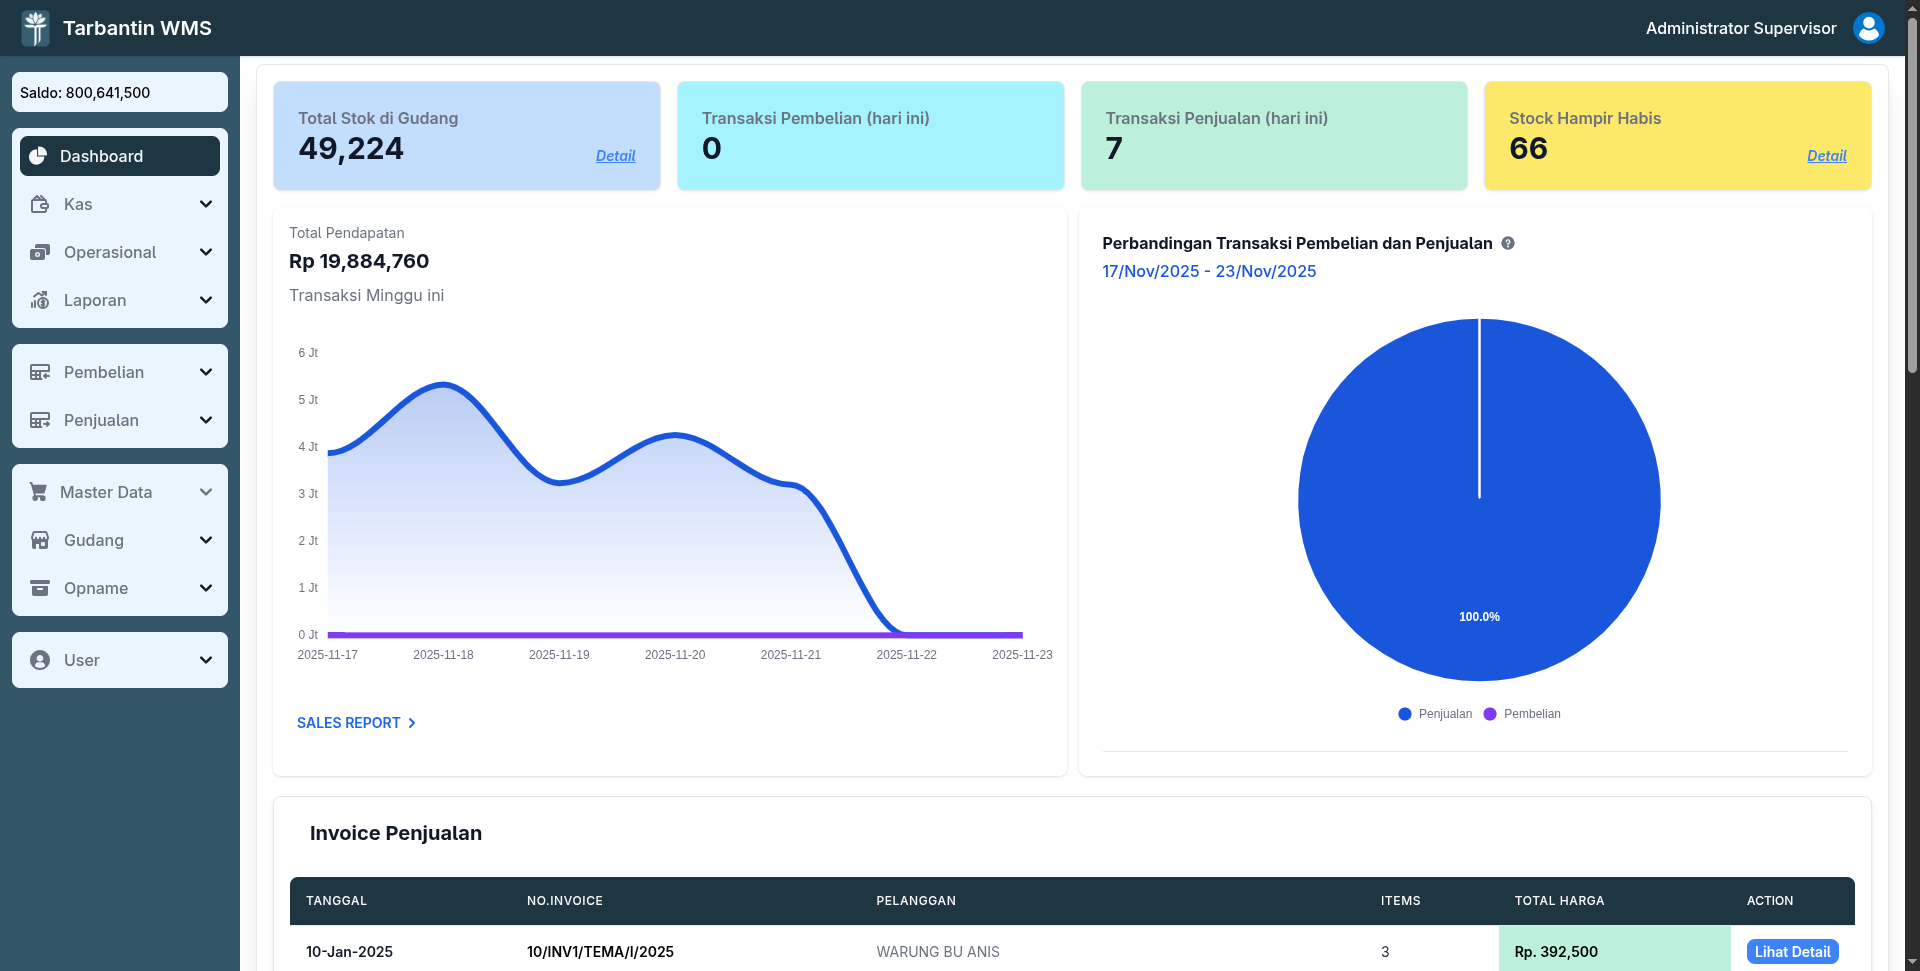Click the Opname archive icon
The image size is (1920, 971).
(x=40, y=588)
